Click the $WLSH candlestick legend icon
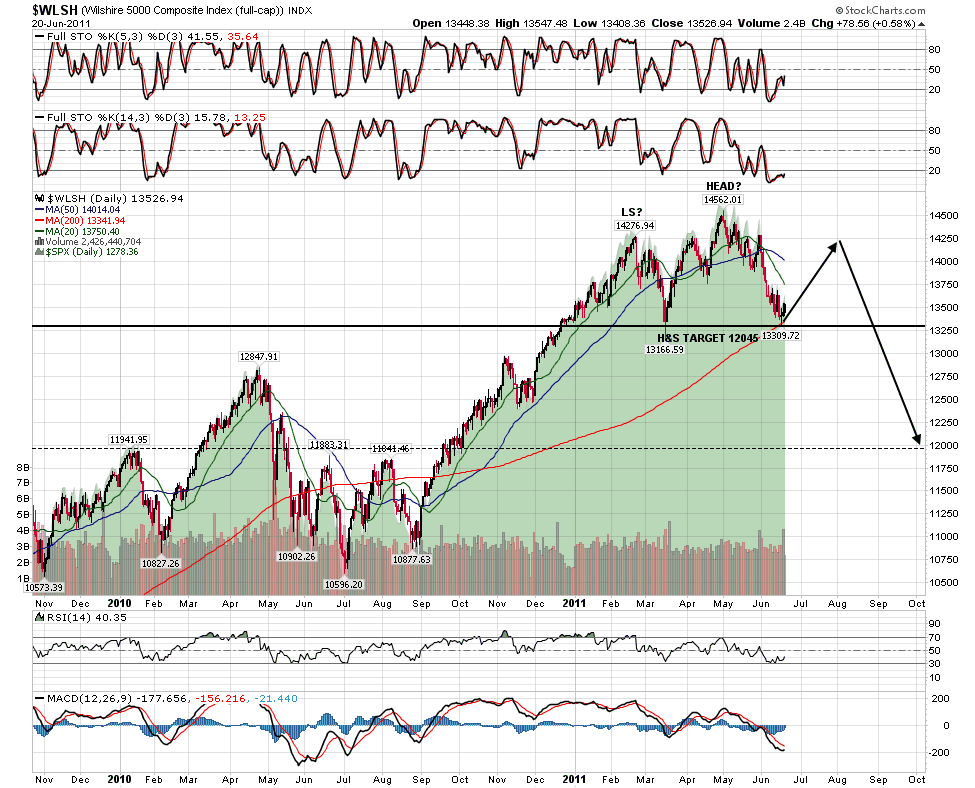The height and width of the screenshot is (788, 975). [40, 199]
